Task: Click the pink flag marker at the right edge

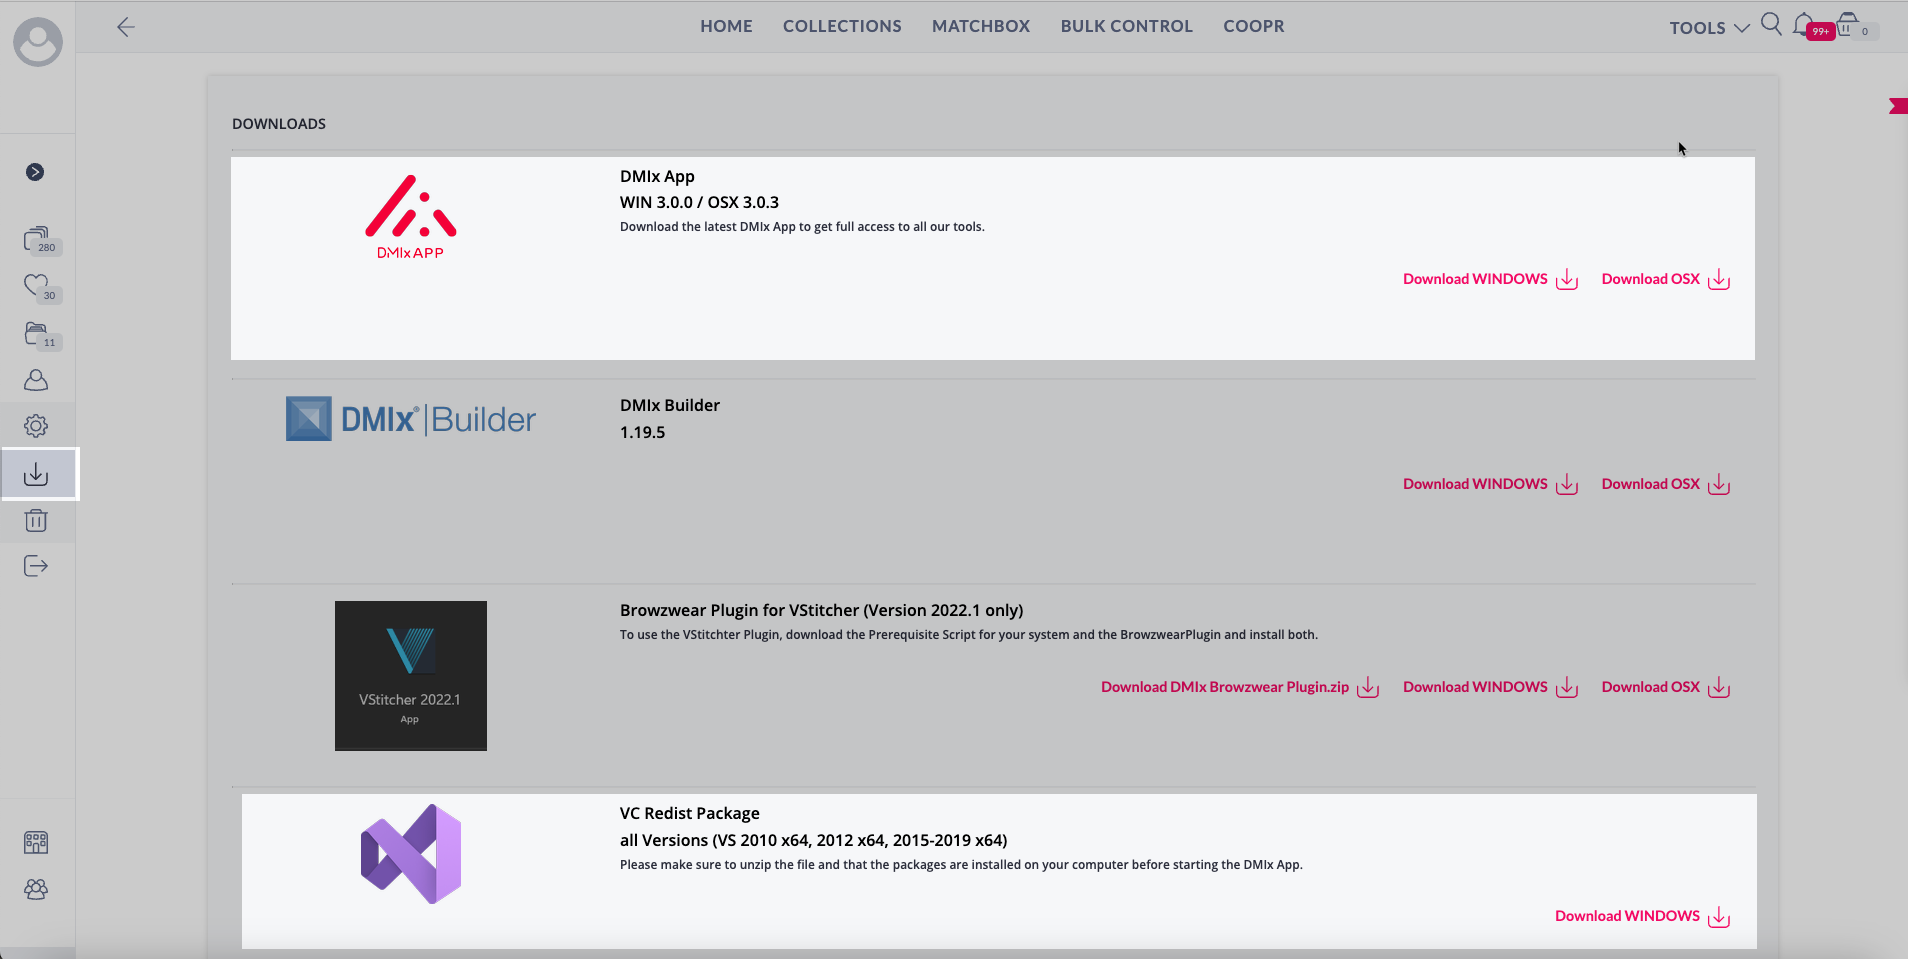Action: [1898, 106]
